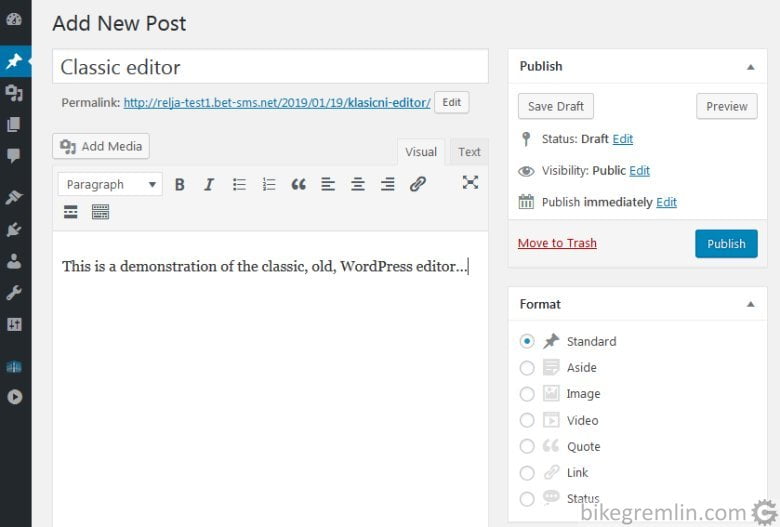The width and height of the screenshot is (780, 527).
Task: Click the Preview button
Action: (x=727, y=106)
